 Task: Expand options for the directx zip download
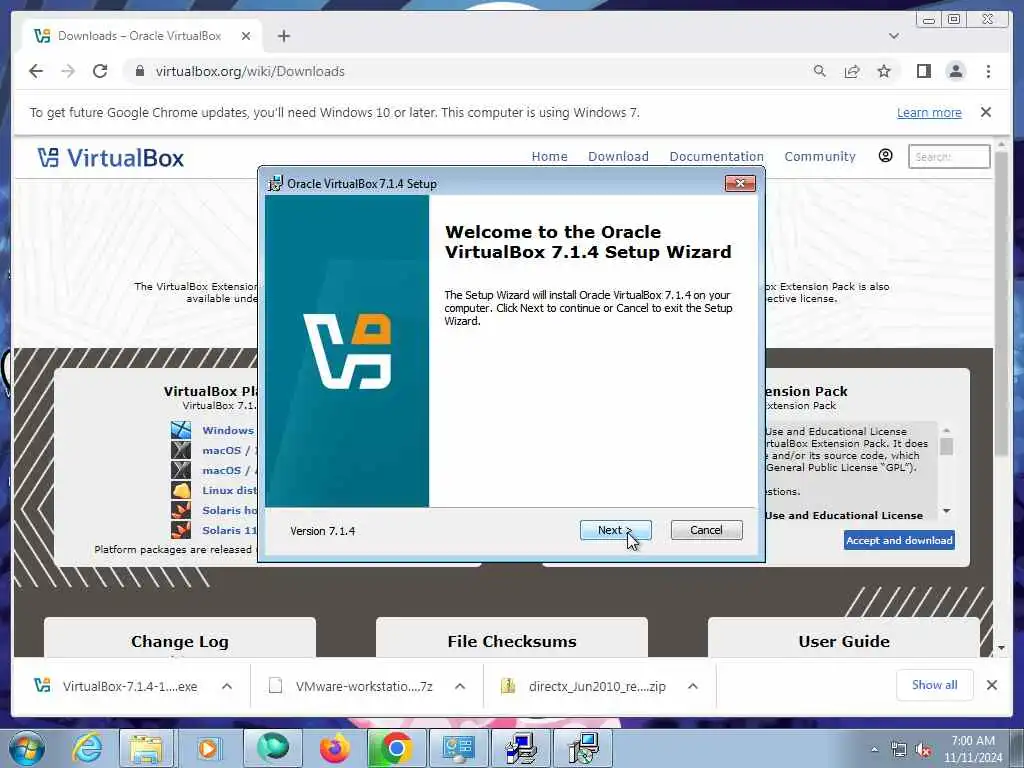pos(693,686)
